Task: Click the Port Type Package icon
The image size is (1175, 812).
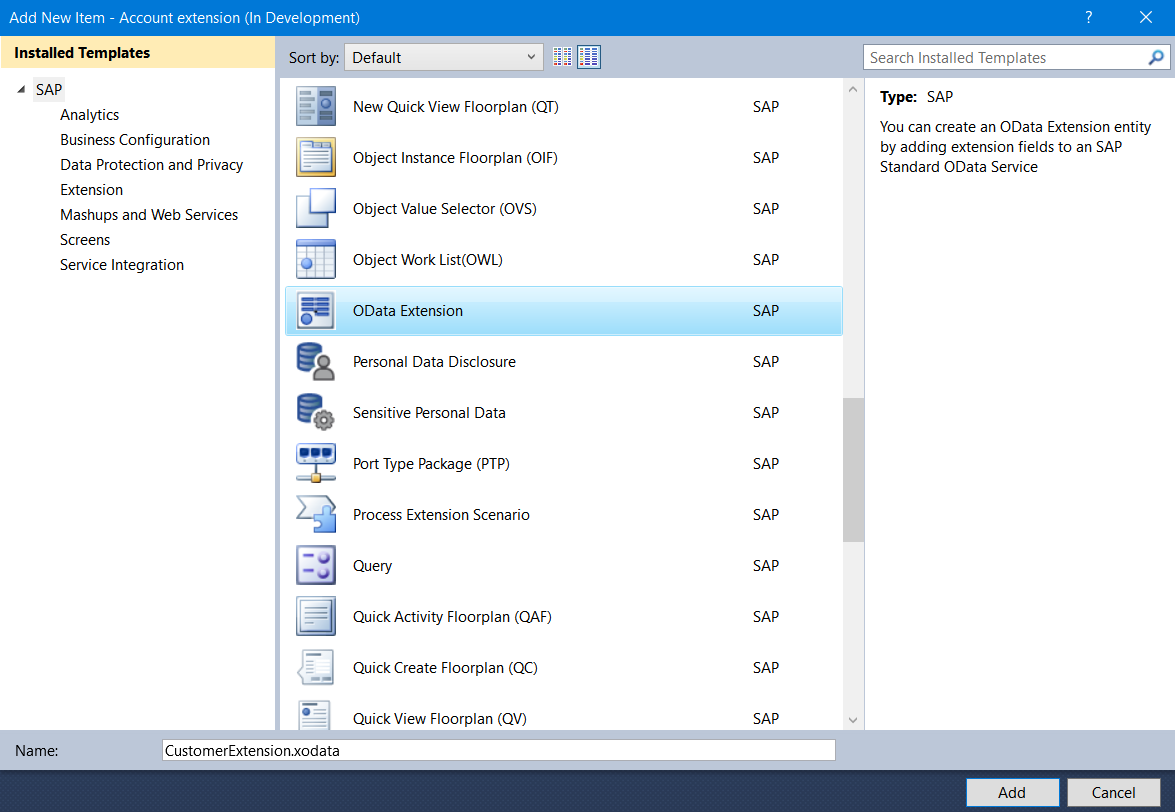Action: (x=316, y=464)
